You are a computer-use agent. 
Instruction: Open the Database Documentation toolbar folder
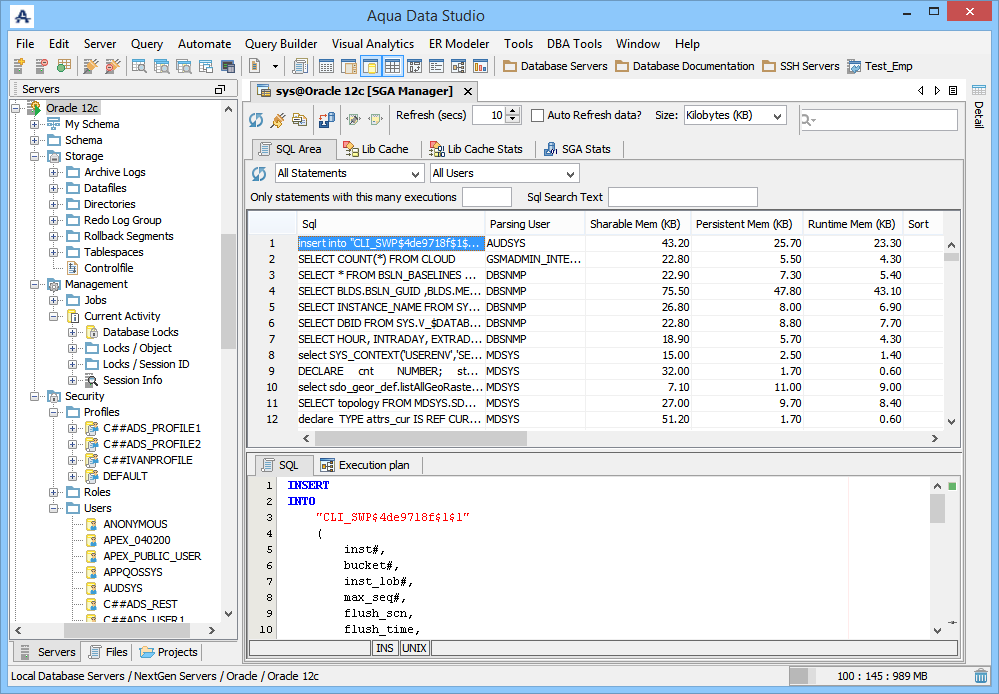685,67
